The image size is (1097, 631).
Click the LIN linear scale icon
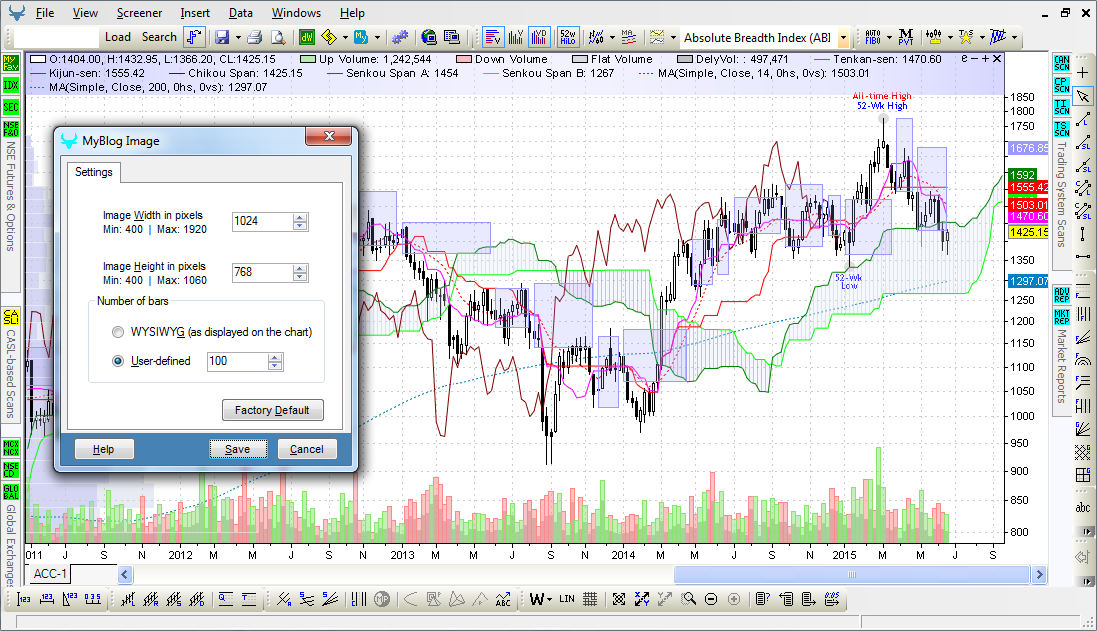point(567,599)
